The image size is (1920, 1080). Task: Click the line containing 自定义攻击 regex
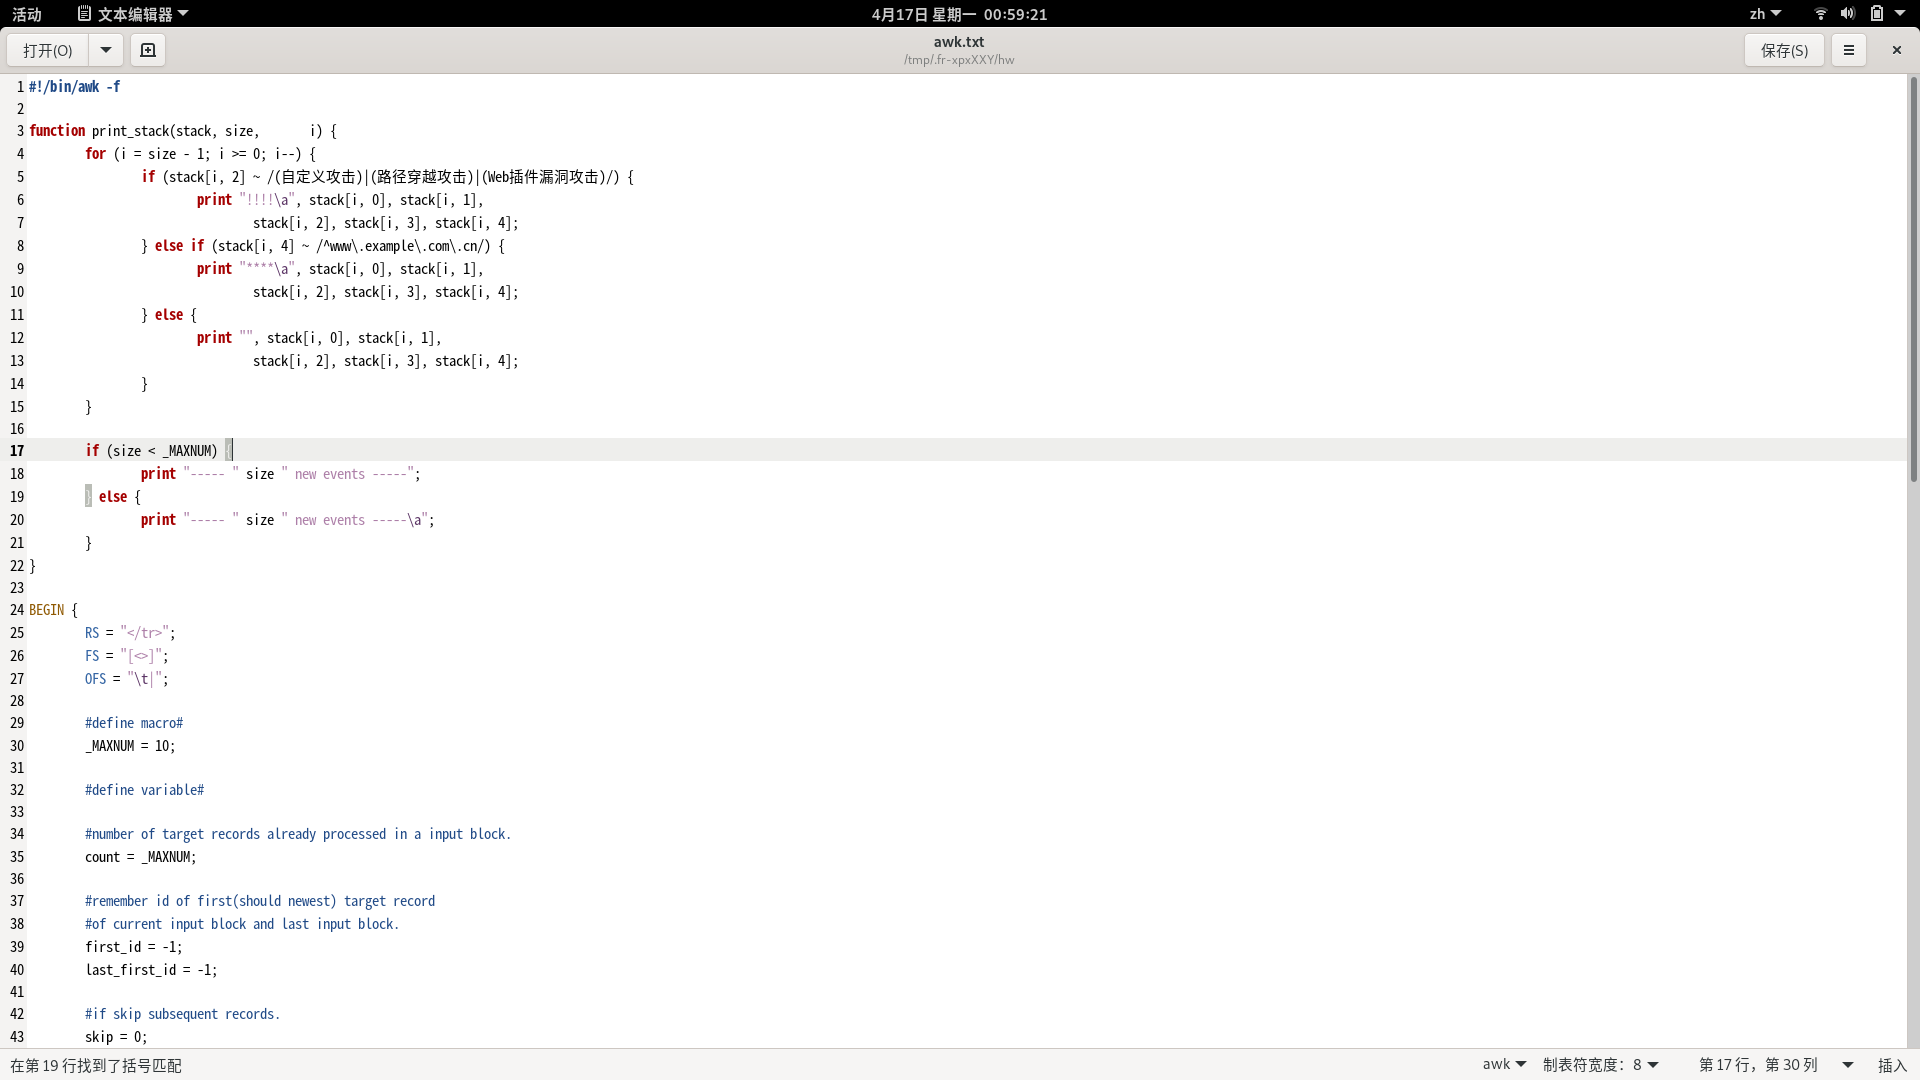(387, 177)
